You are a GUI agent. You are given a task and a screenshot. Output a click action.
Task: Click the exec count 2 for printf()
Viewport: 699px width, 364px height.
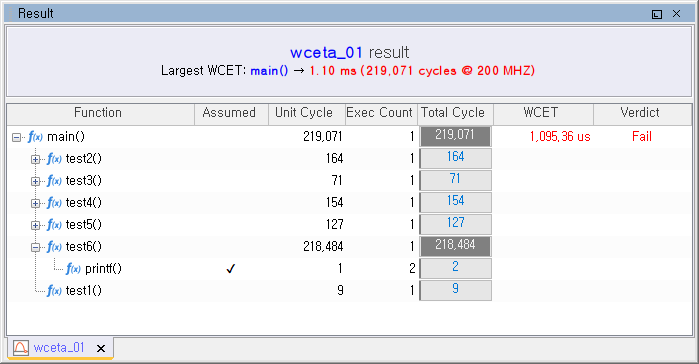pyautogui.click(x=412, y=269)
